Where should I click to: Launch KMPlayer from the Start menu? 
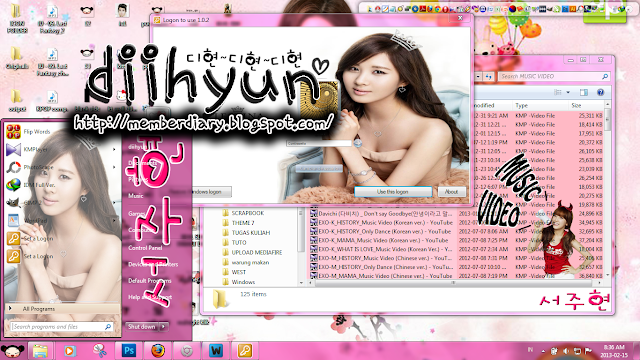27,149
